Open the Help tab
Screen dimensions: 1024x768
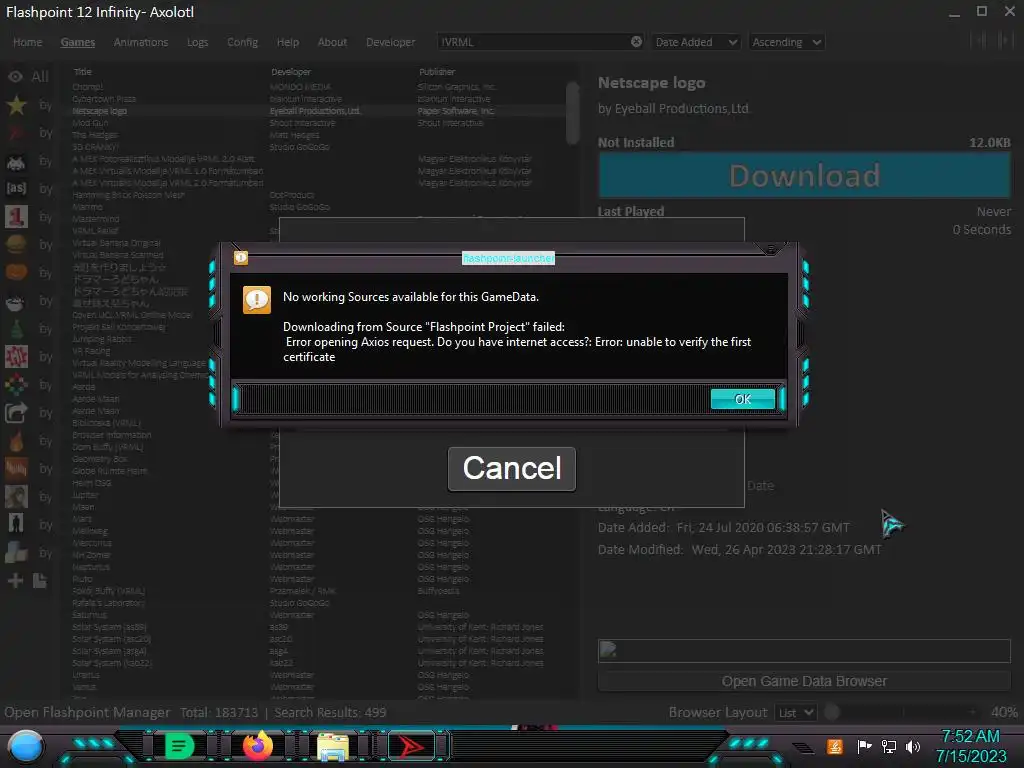click(287, 42)
